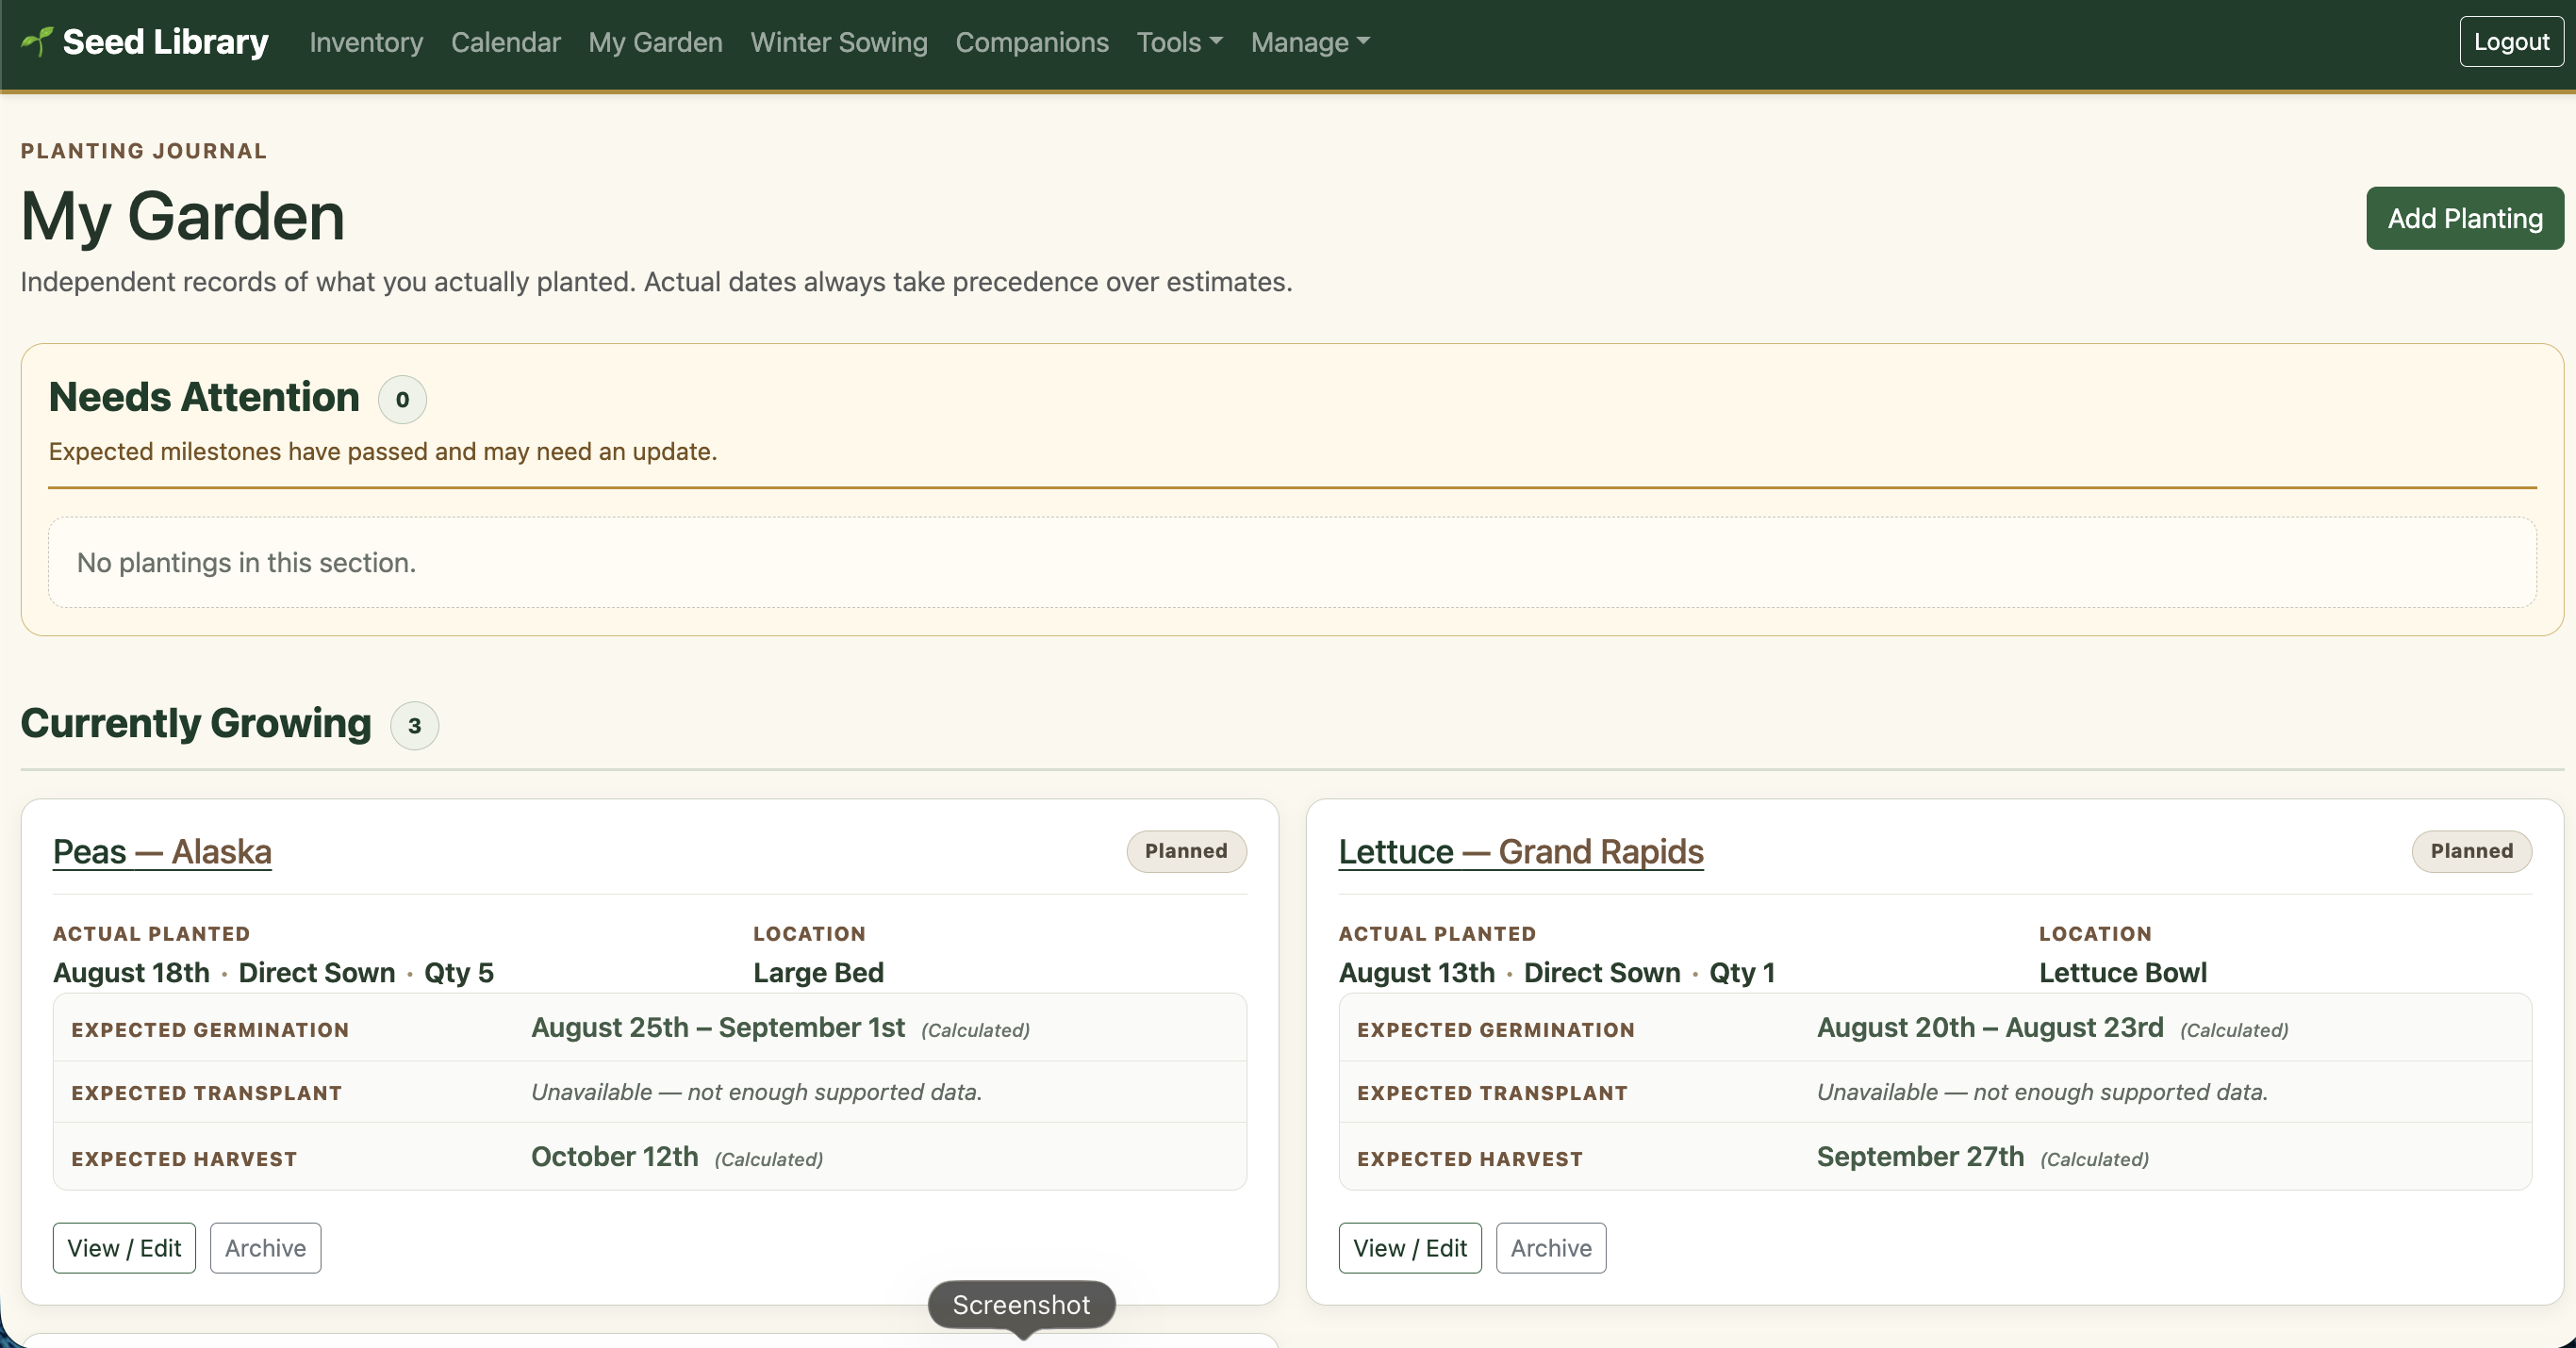Viewport: 2576px width, 1348px height.
Task: Click the Logout button
Action: pos(2510,42)
